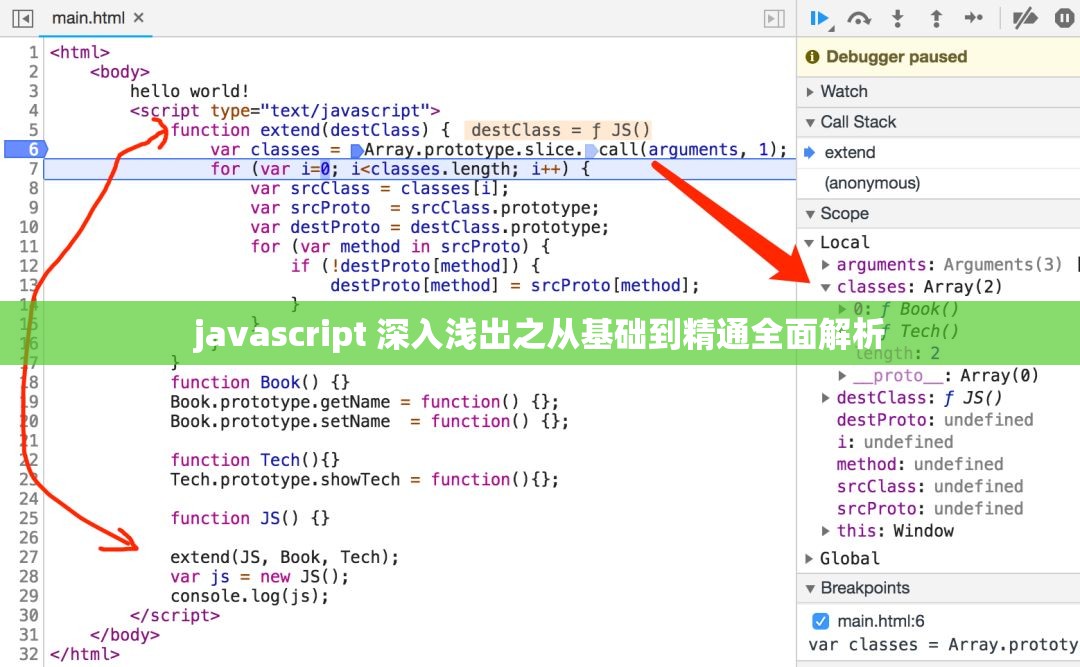This screenshot has height=667, width=1080.
Task: Click the highlighted destClass inline value badge
Action: coord(556,129)
